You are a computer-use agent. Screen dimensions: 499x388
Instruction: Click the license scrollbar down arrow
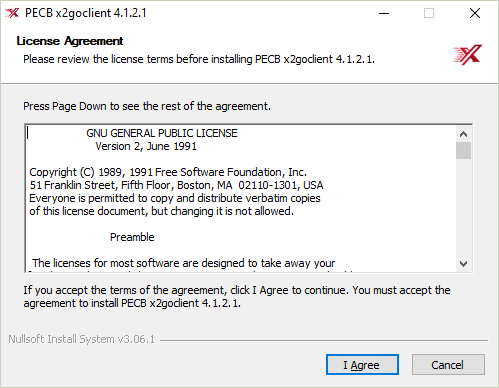(x=463, y=264)
